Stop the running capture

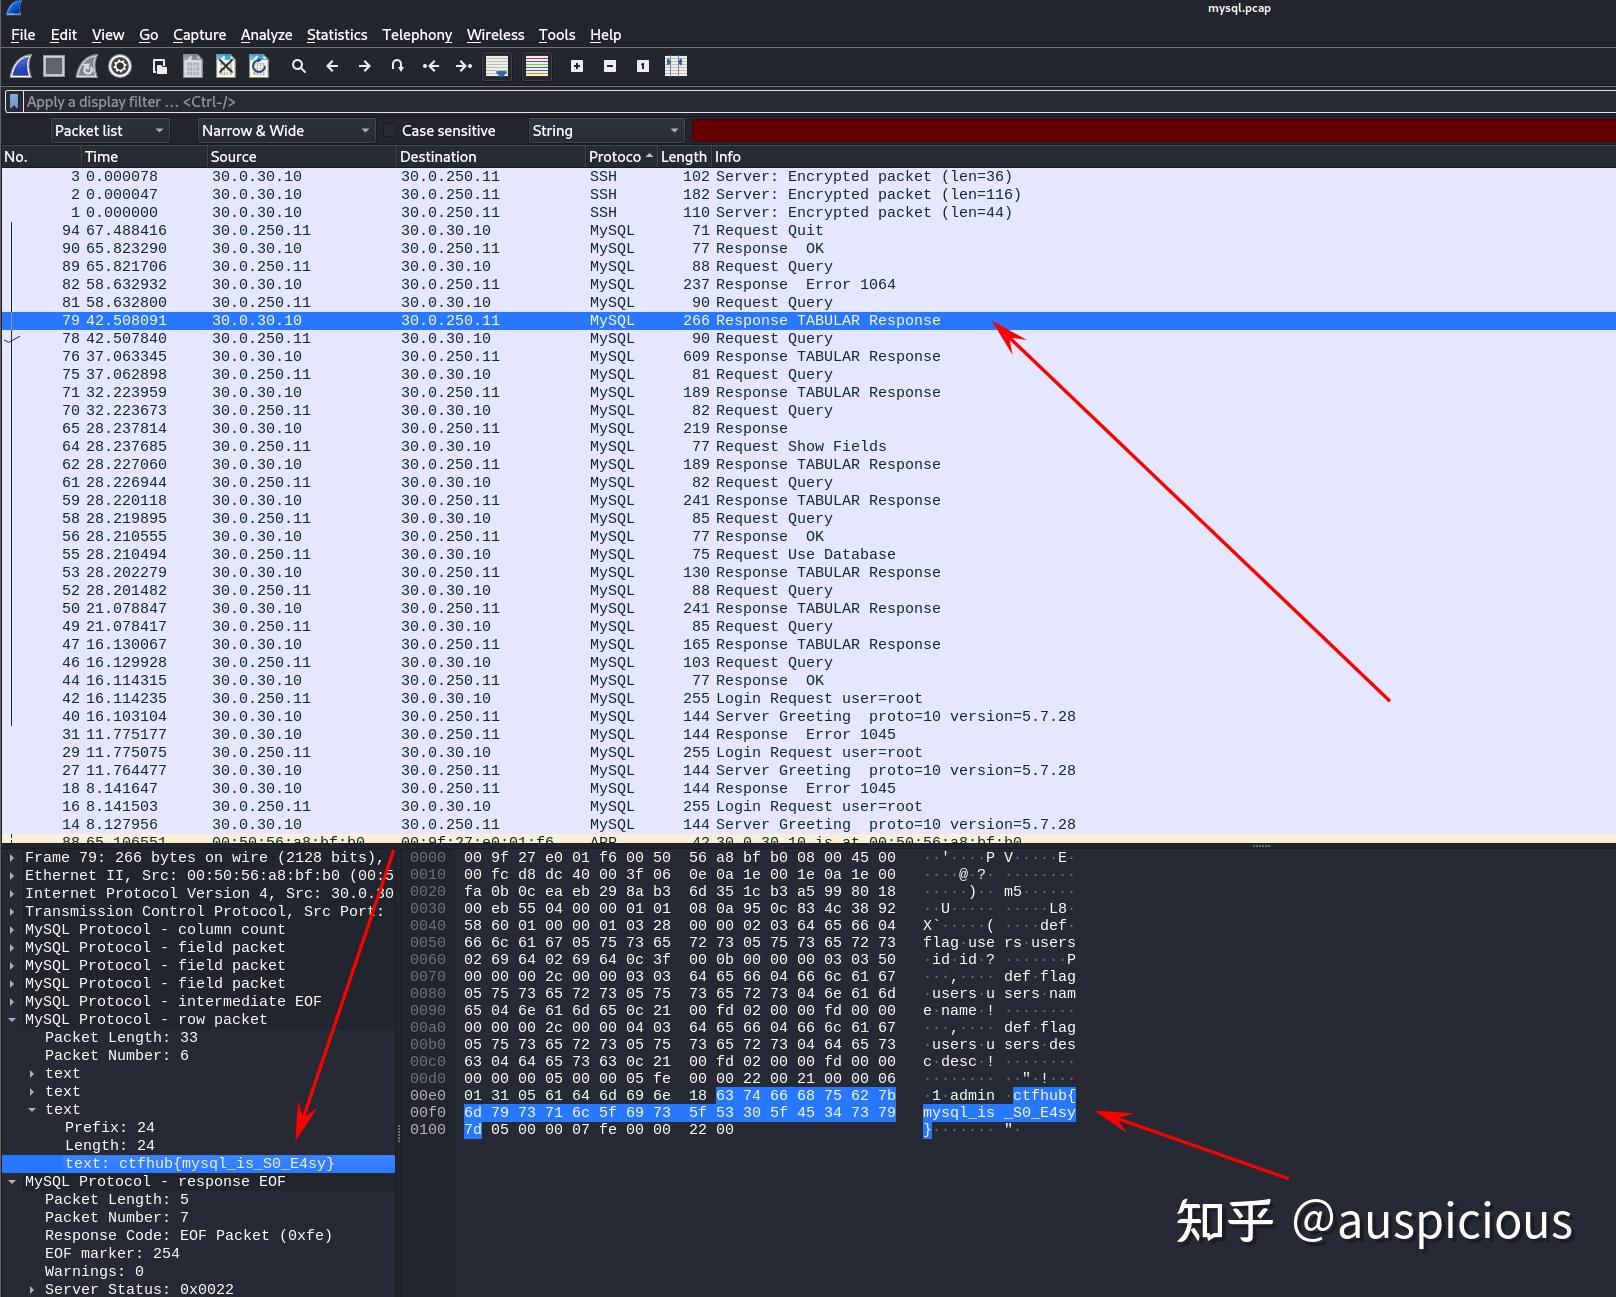point(52,66)
